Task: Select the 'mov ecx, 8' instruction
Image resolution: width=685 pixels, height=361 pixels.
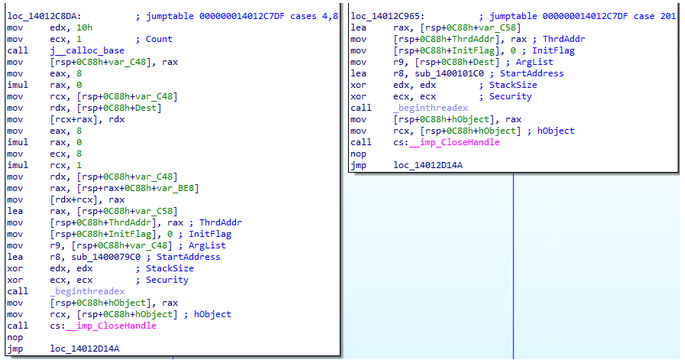Action: (x=45, y=154)
